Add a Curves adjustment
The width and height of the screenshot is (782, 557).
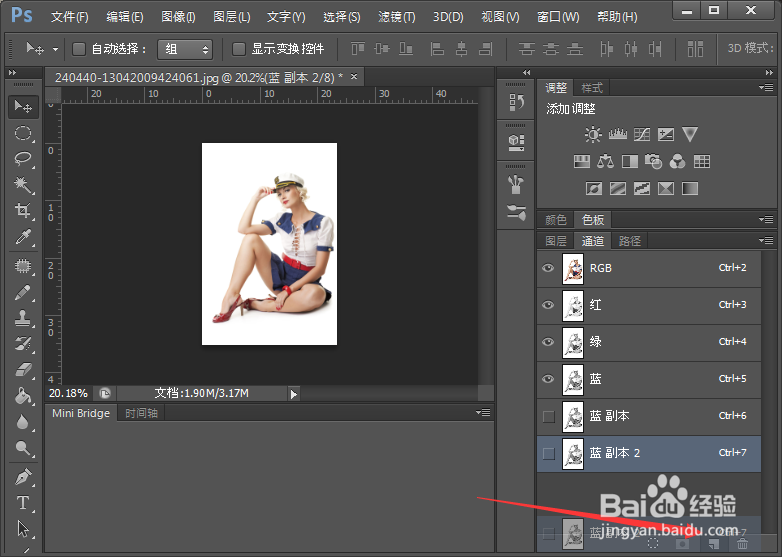[x=642, y=134]
